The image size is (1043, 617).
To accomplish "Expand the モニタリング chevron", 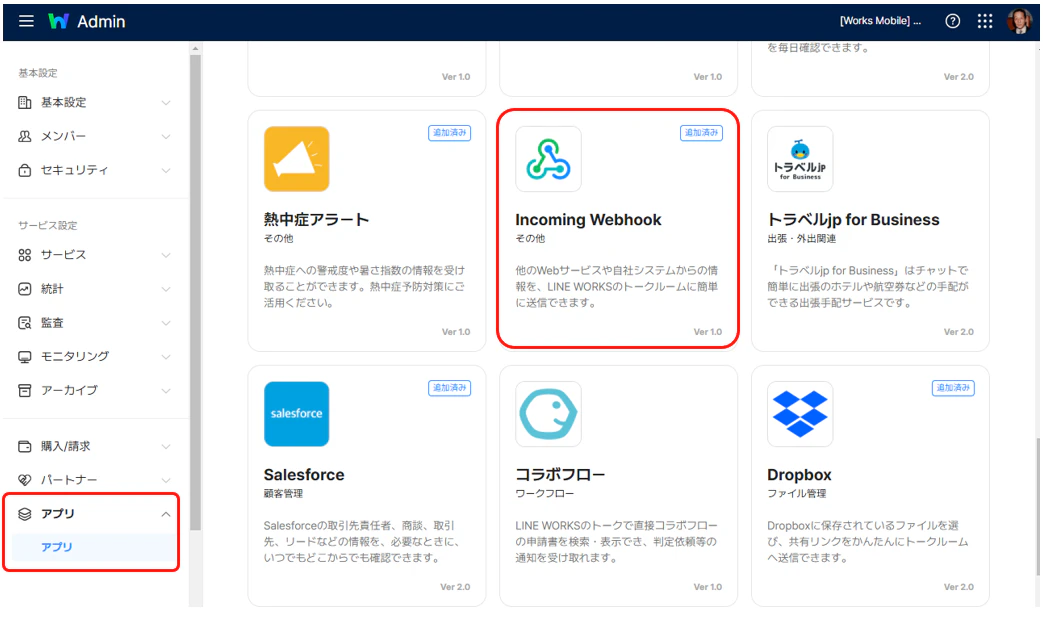I will 166,357.
